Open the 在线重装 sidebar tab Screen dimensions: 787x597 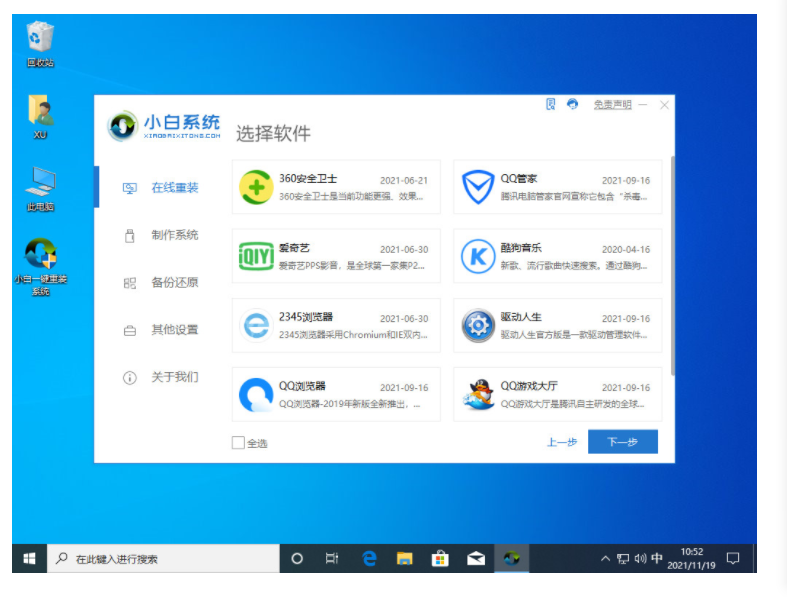pos(174,188)
